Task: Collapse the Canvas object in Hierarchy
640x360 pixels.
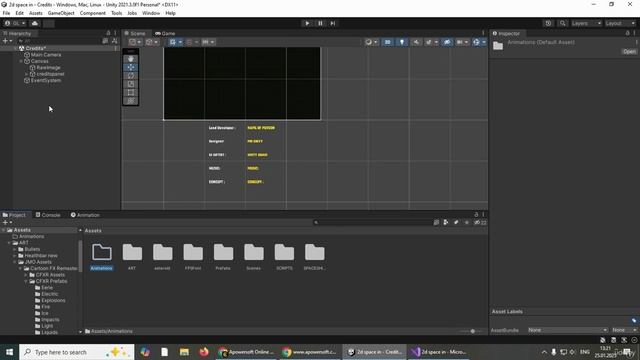Action: [21, 61]
